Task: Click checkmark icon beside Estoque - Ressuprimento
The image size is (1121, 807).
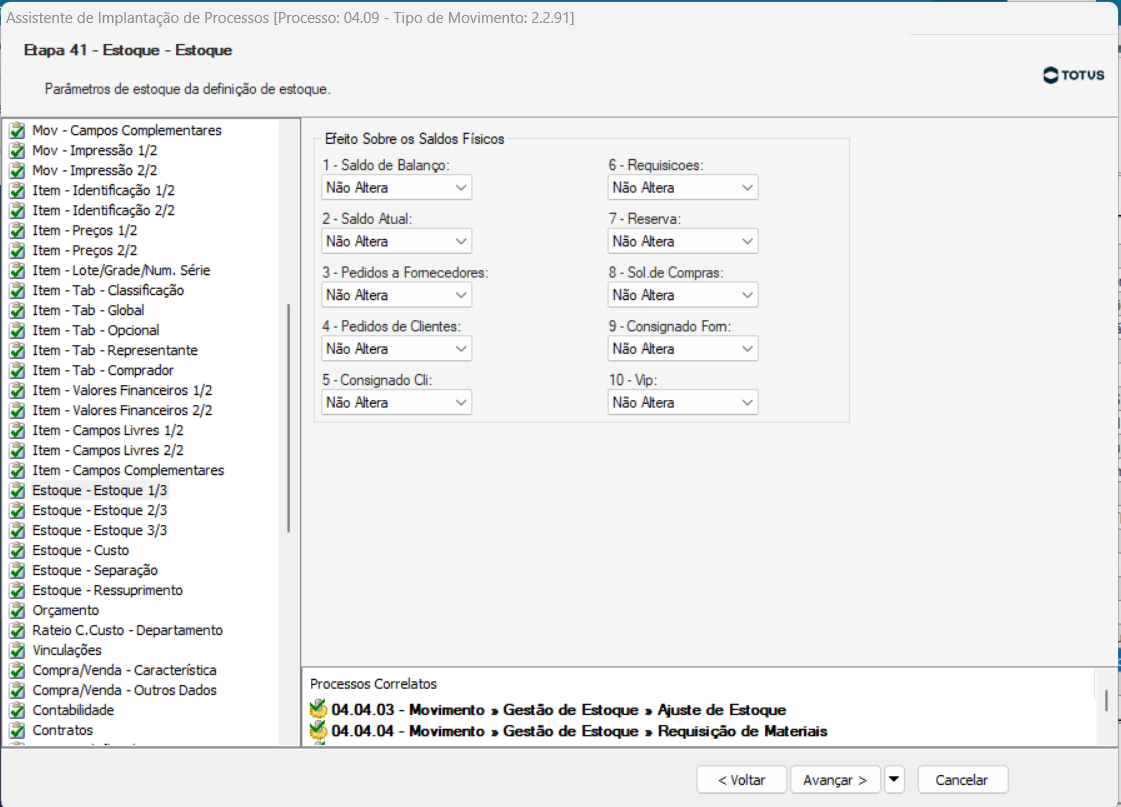Action: click(17, 591)
